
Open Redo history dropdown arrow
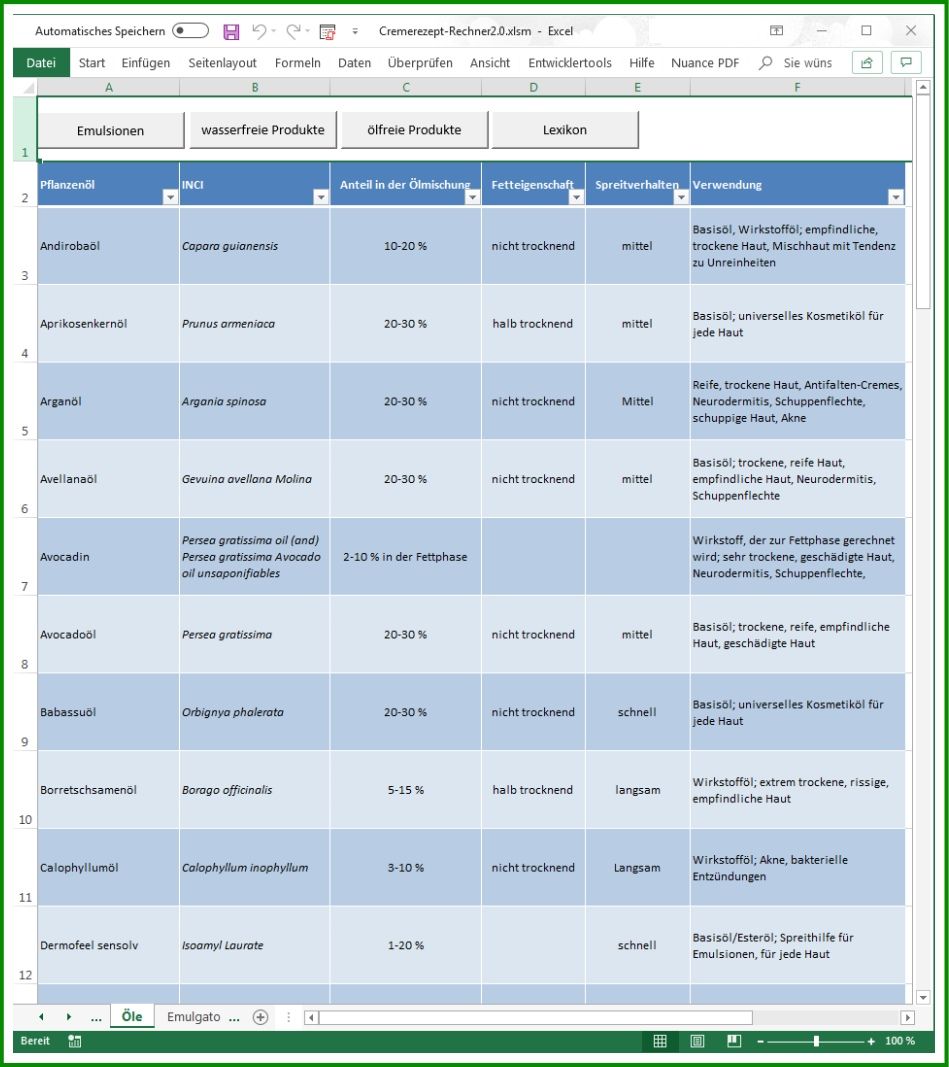(307, 31)
